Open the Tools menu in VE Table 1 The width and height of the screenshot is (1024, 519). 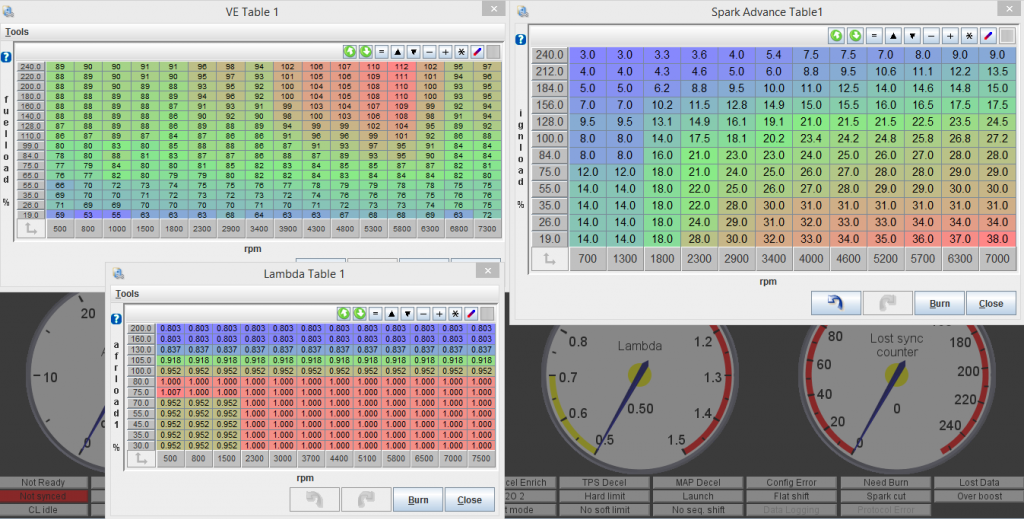click(17, 32)
